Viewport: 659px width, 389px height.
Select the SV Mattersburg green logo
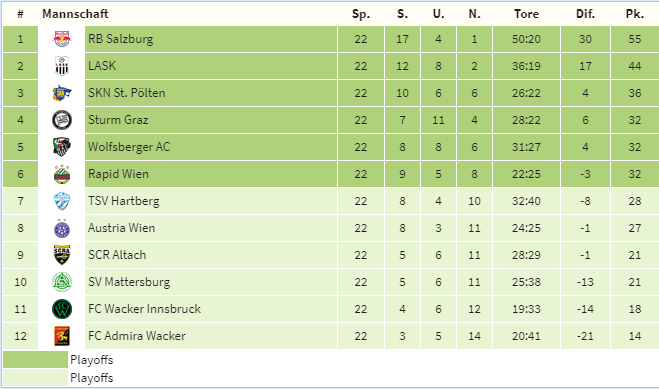coord(62,282)
